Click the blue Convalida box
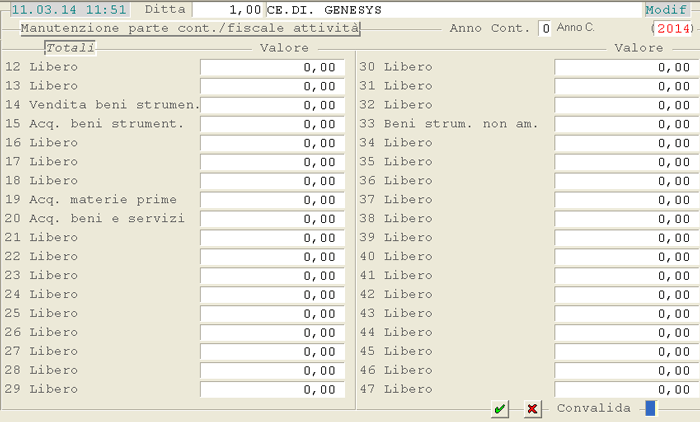The width and height of the screenshot is (700, 422). (650, 408)
